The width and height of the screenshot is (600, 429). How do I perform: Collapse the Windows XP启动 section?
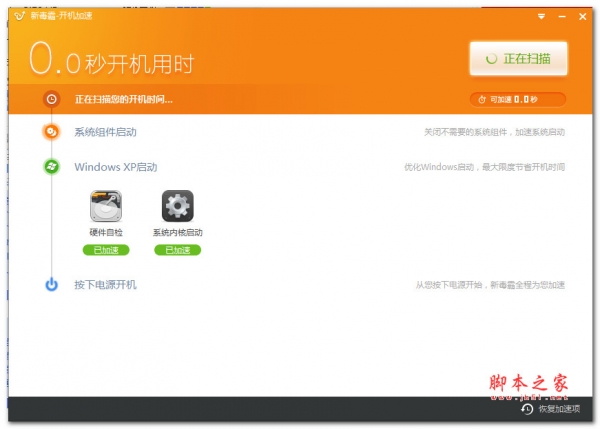(x=116, y=167)
